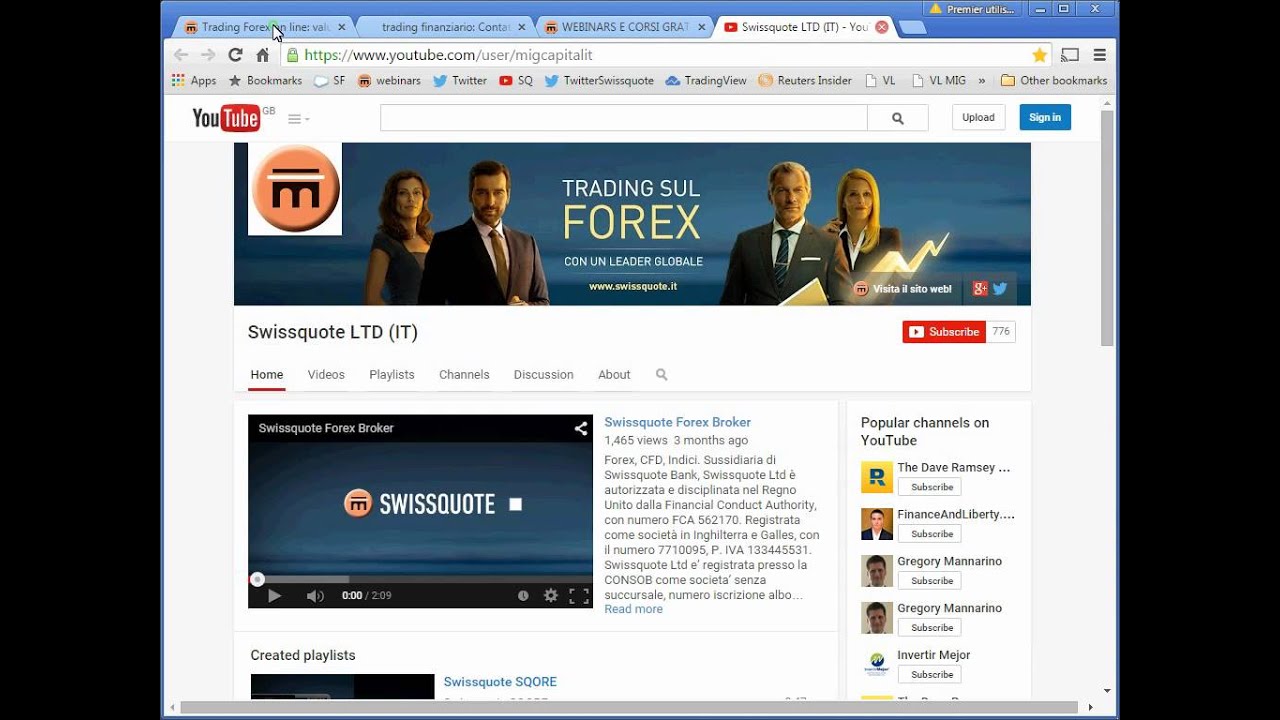Open a new browser tab

pyautogui.click(x=912, y=27)
